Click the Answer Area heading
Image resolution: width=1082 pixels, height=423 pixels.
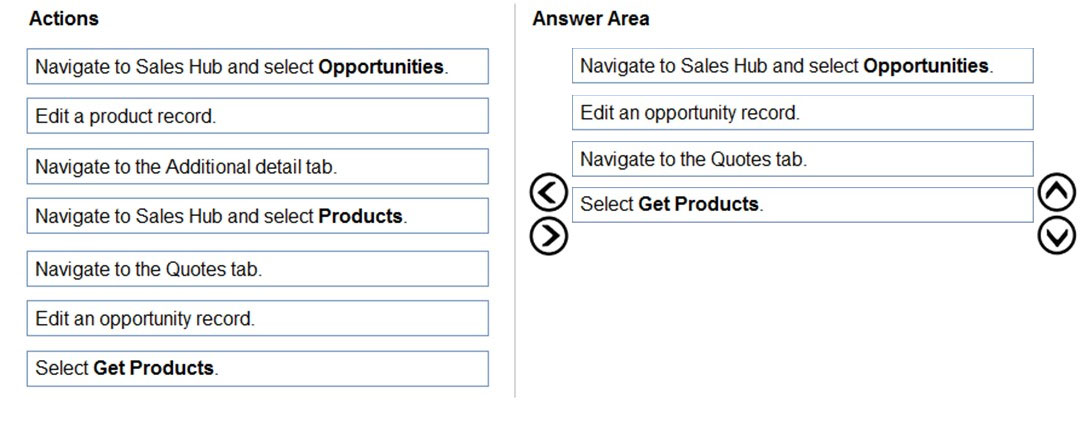pos(591,19)
